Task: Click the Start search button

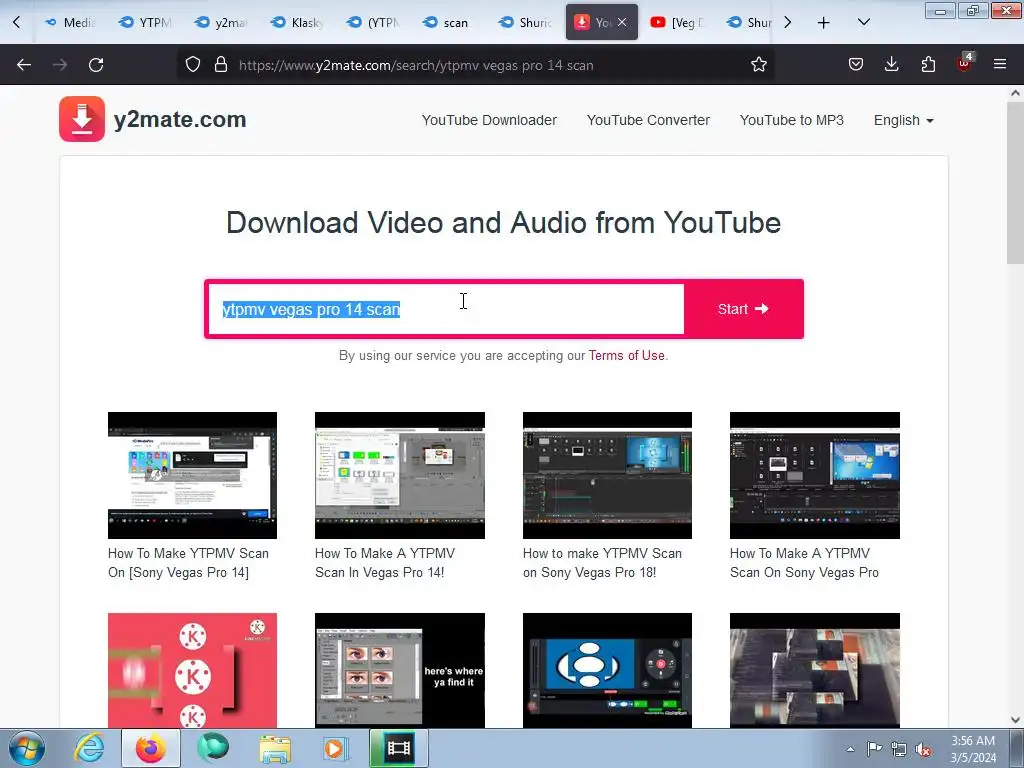Action: point(743,309)
